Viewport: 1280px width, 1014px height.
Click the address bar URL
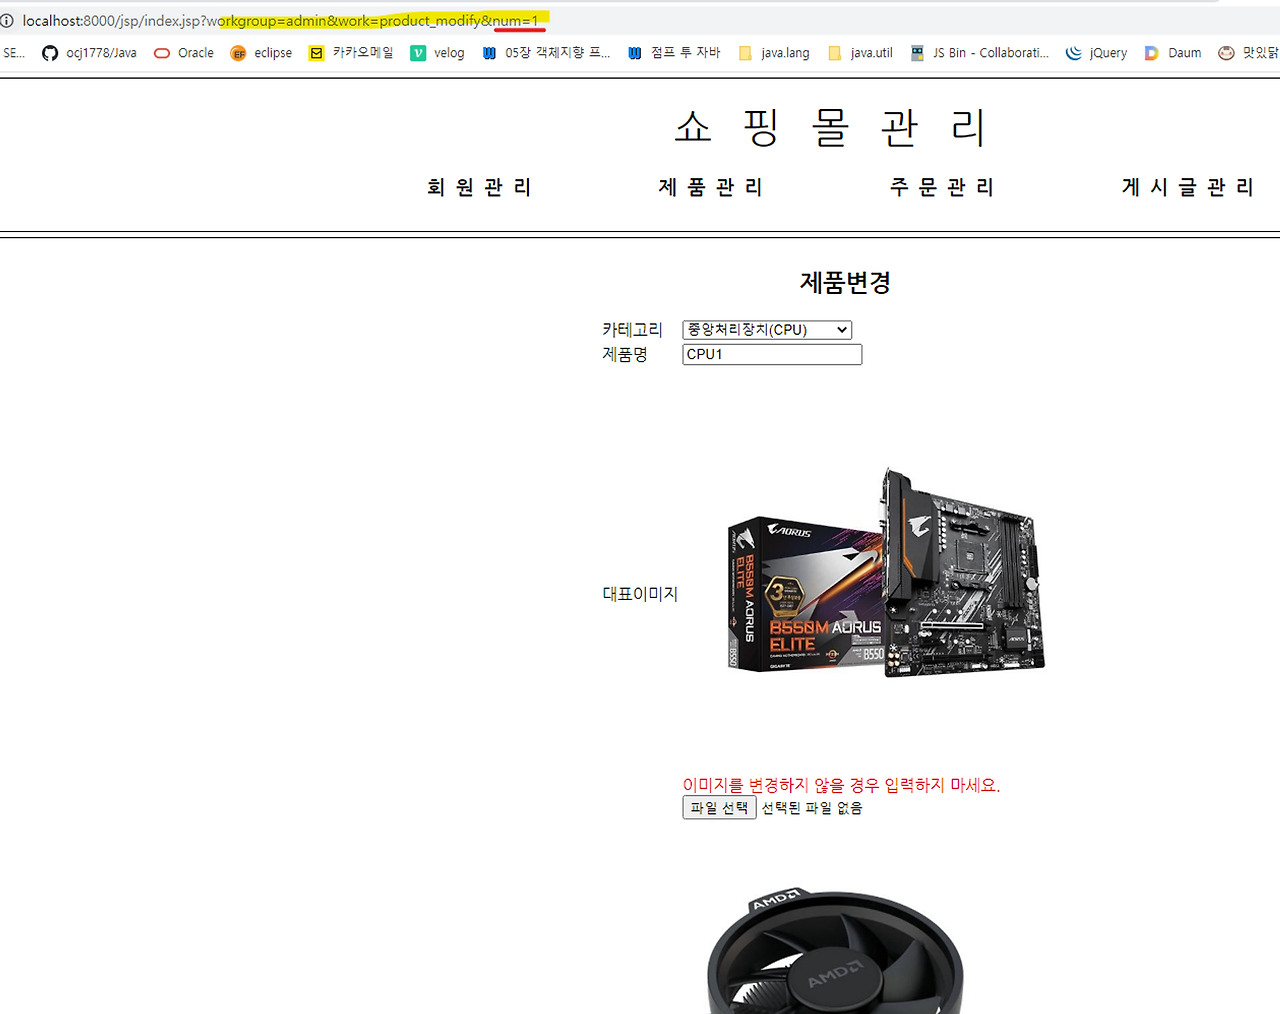(280, 20)
